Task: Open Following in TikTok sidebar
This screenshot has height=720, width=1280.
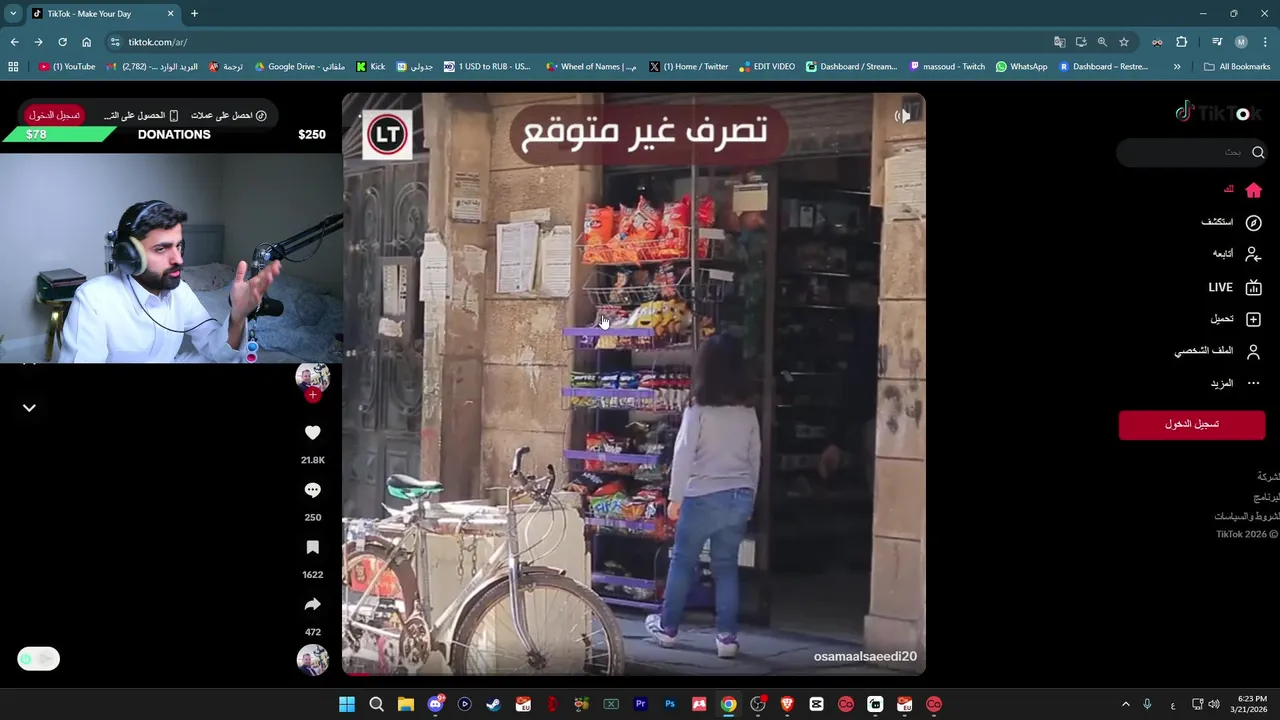Action: point(1253,254)
